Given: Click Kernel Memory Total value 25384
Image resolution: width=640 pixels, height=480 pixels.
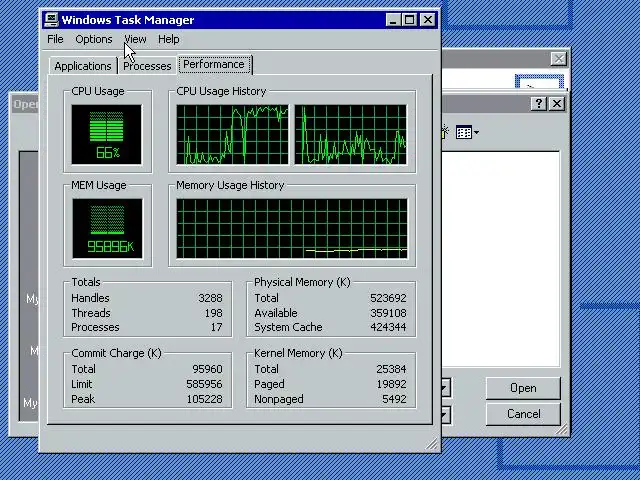Looking at the screenshot, I should [x=391, y=369].
